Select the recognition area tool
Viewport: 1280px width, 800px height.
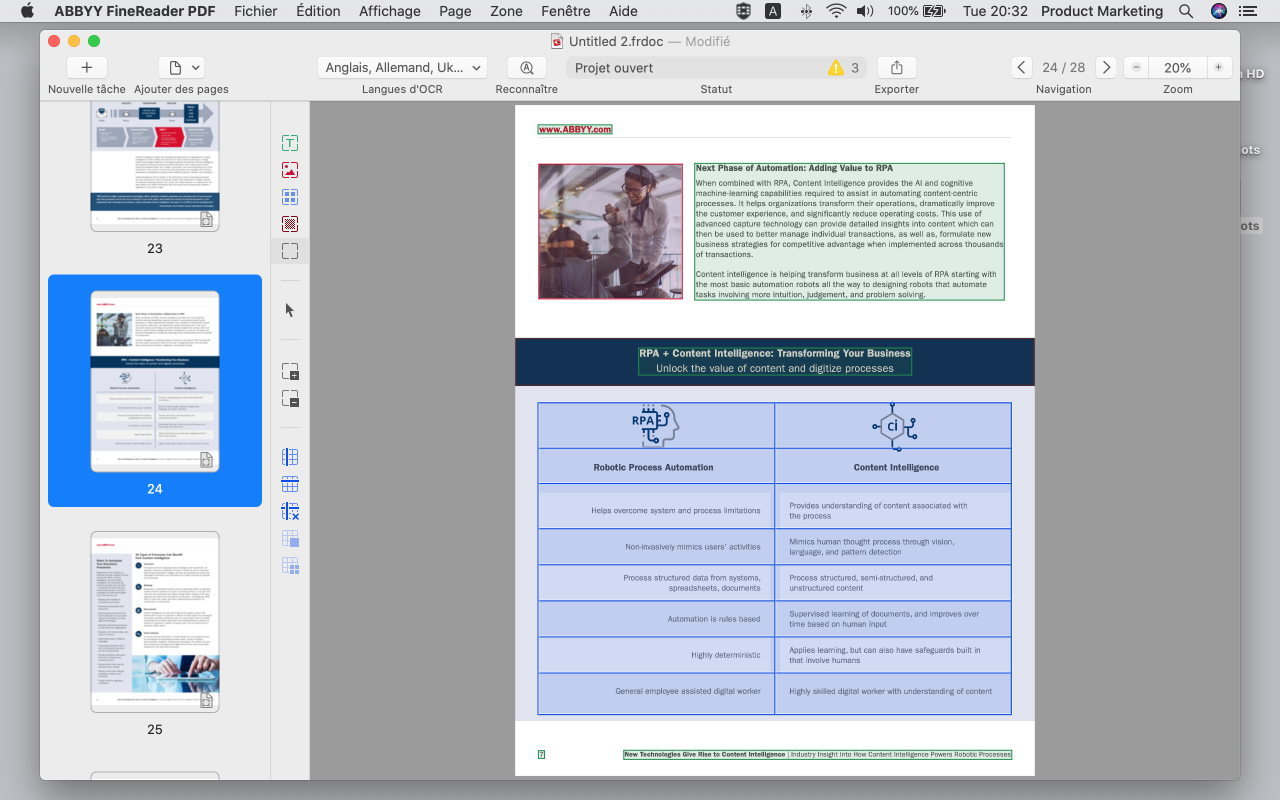pyautogui.click(x=290, y=251)
